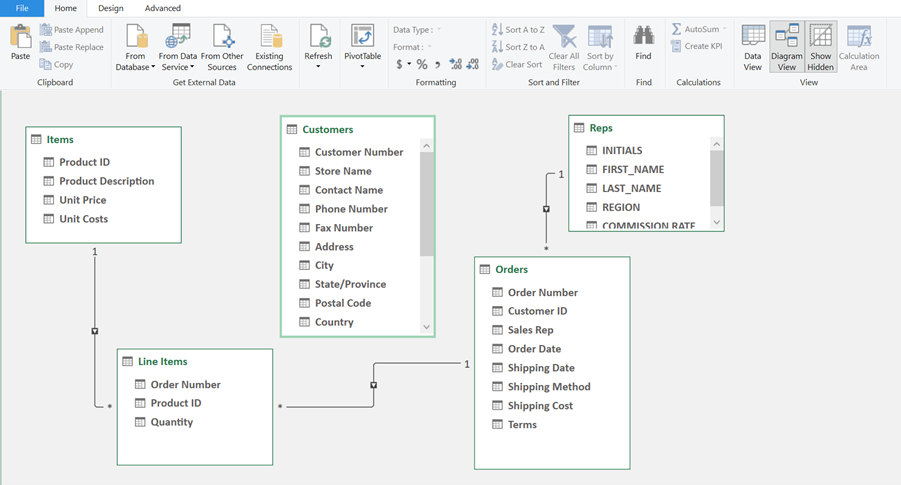Open the Calculation Area icon
This screenshot has width=901, height=485.
858,40
